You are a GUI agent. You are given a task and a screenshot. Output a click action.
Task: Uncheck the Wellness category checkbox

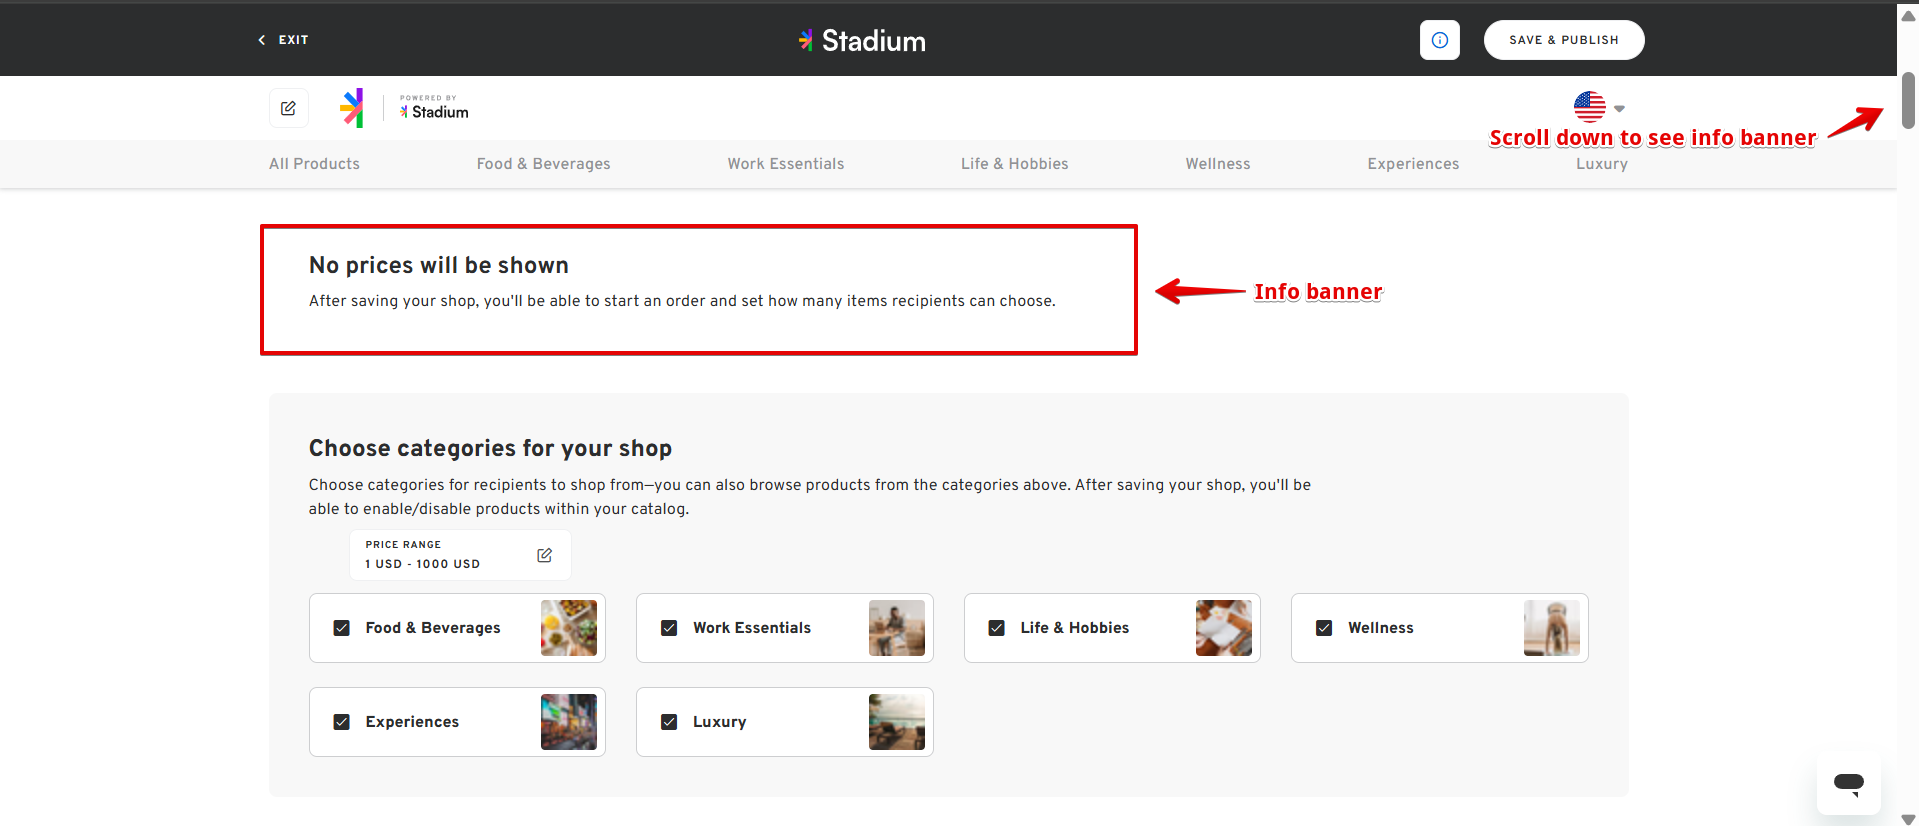1324,628
